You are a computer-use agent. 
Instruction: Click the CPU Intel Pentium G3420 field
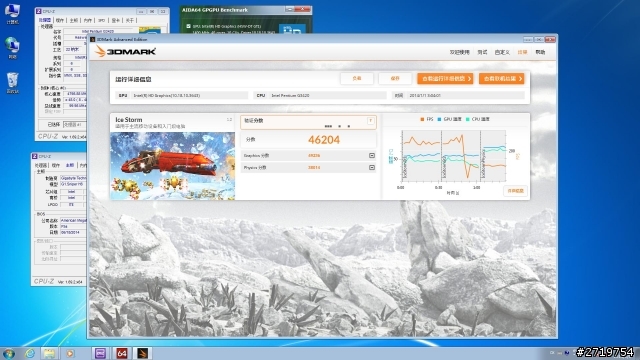click(320, 96)
